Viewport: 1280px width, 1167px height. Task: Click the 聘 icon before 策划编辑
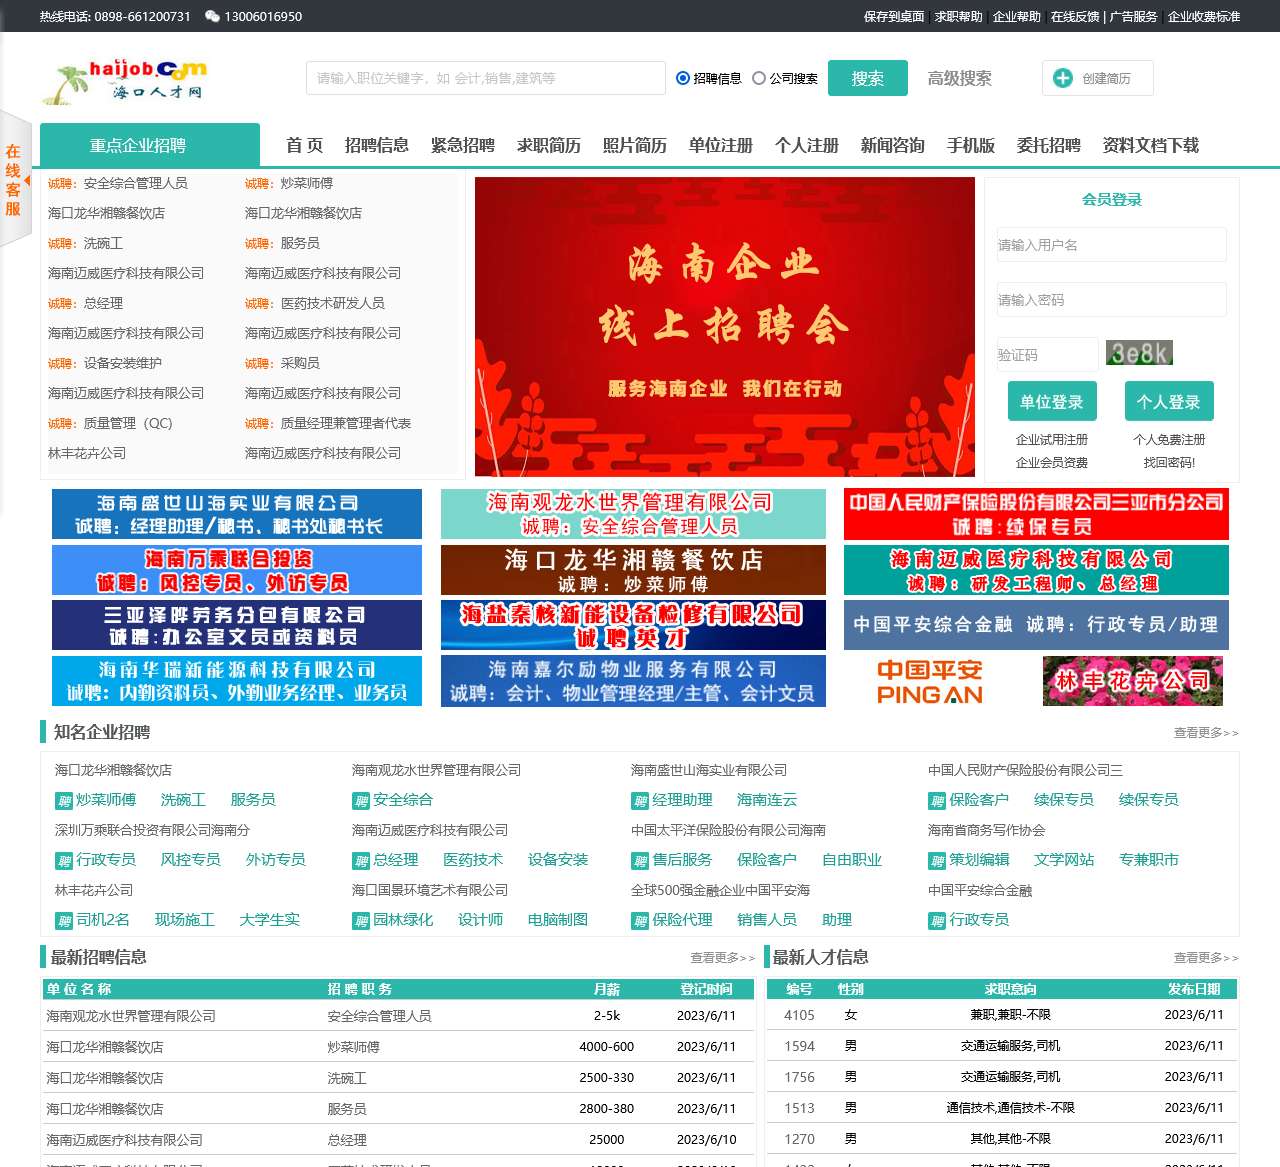click(937, 861)
